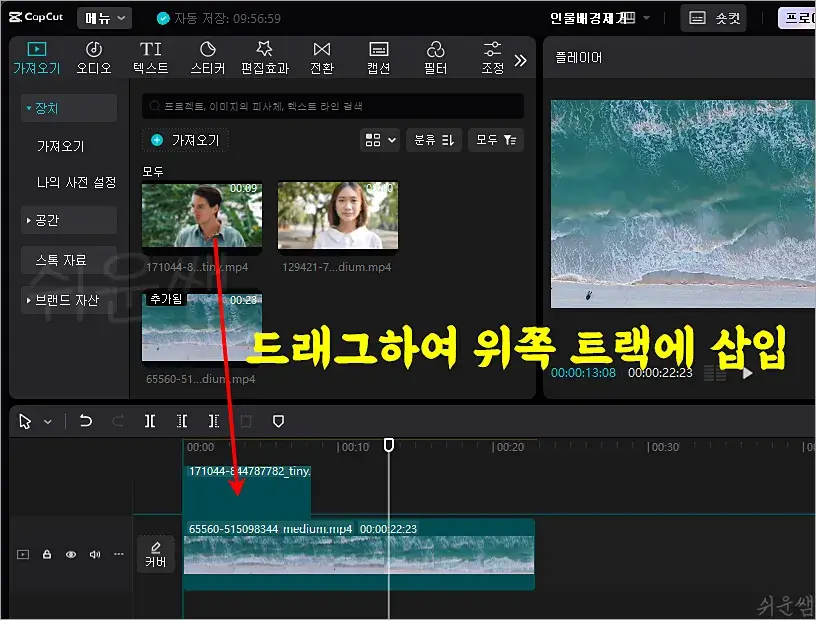
Task: Select the 65560-51...dium.mp4 ocean thumbnail
Action: click(x=202, y=325)
